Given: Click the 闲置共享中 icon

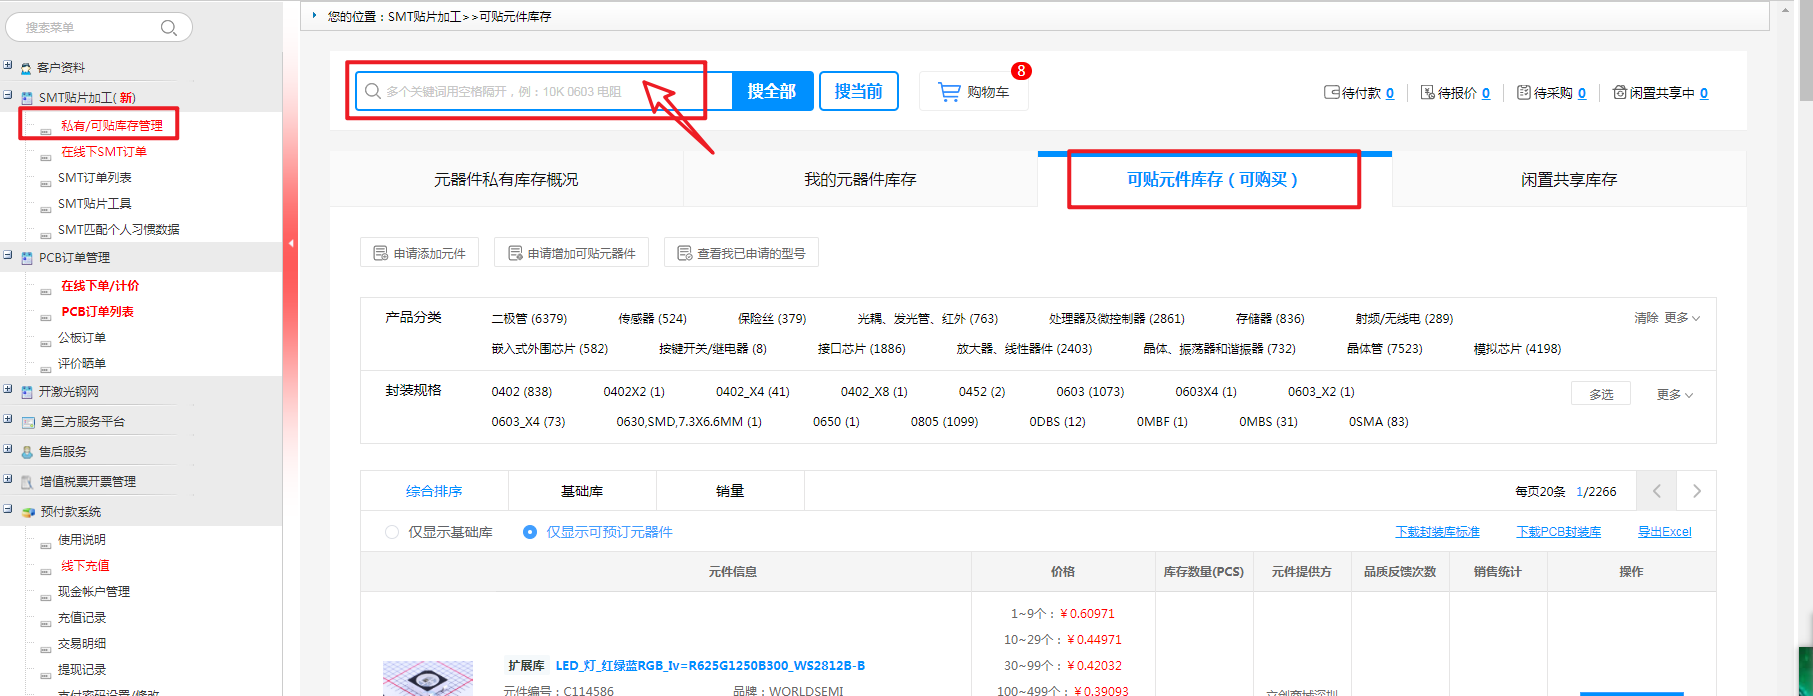Looking at the screenshot, I should (x=1619, y=93).
